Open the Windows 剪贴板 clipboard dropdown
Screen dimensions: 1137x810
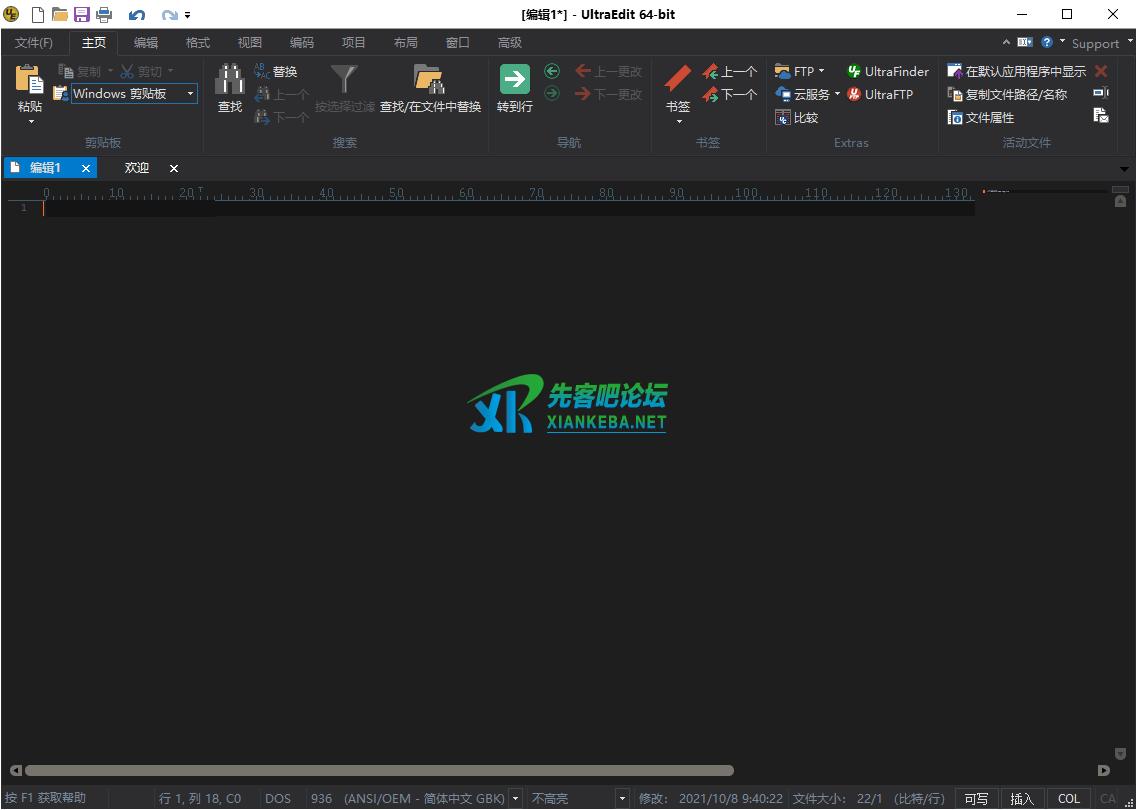pyautogui.click(x=190, y=94)
